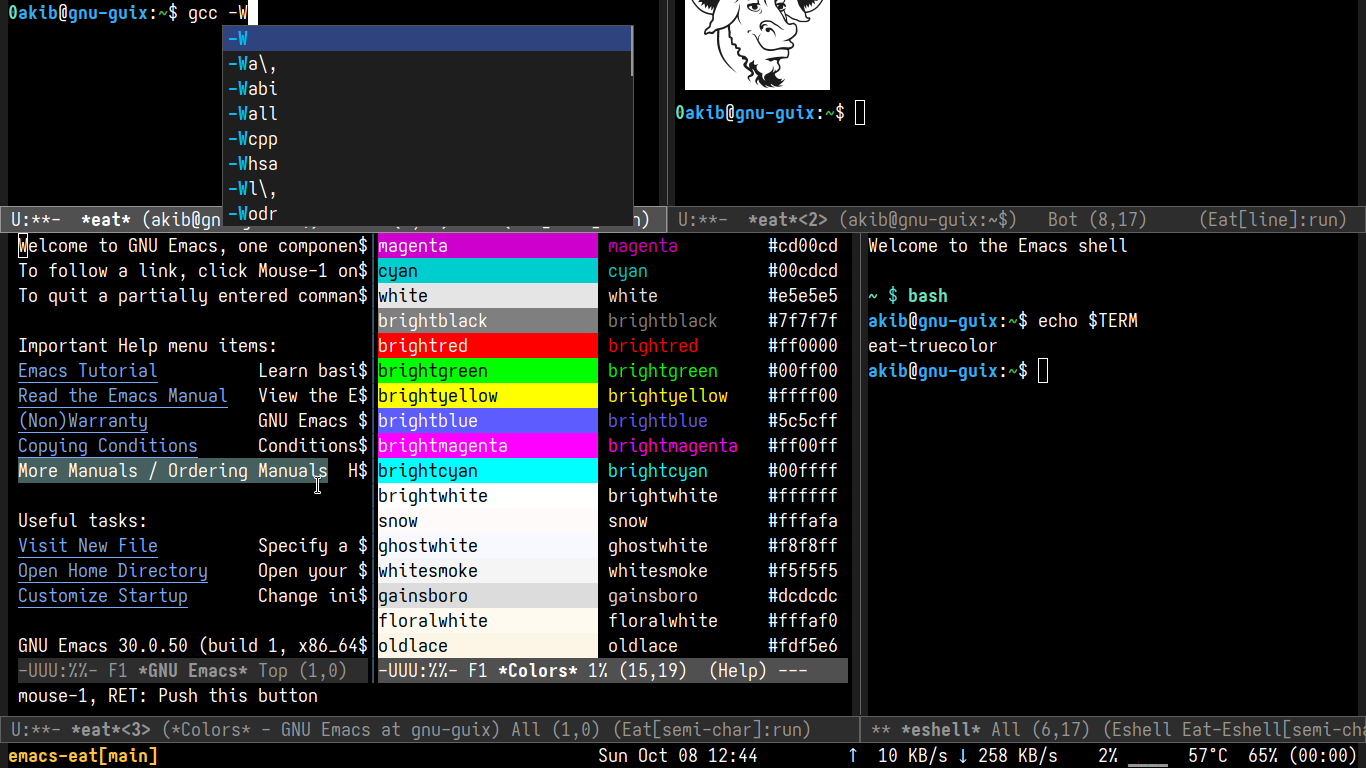Open the Copying Conditions link
This screenshot has width=1366, height=768.
click(x=107, y=446)
